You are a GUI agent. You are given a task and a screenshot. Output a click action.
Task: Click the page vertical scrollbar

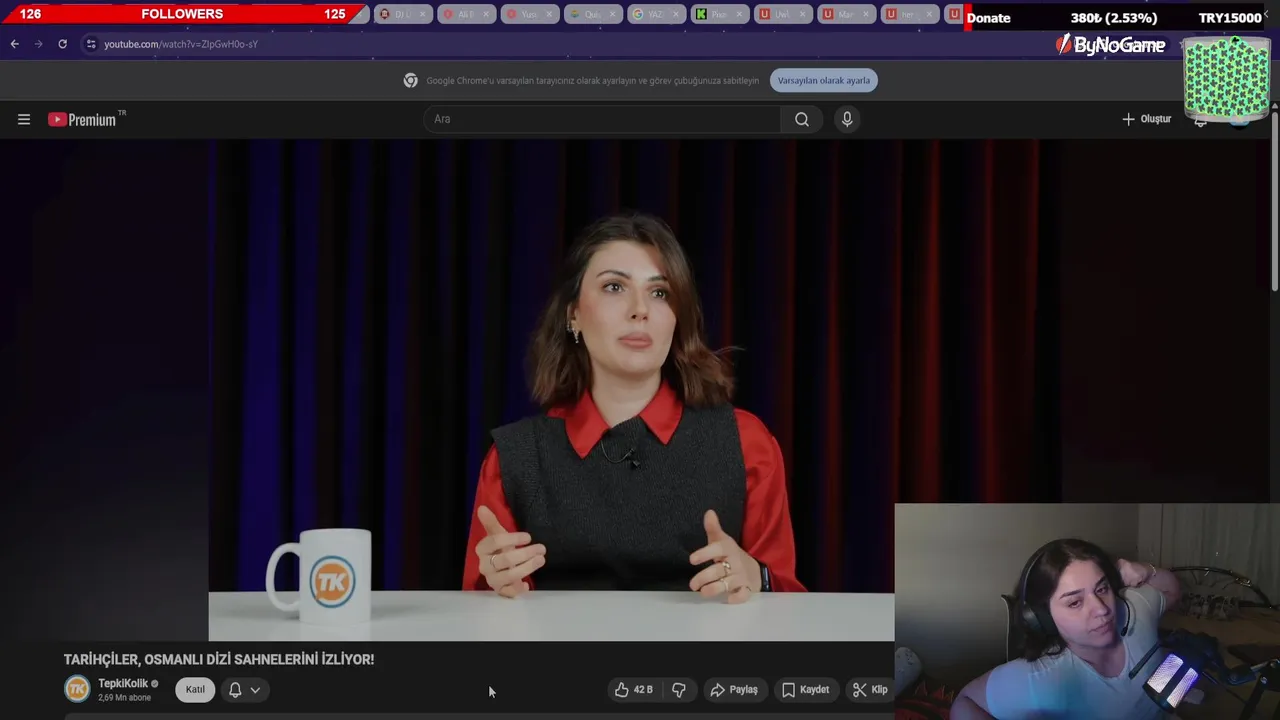[1274, 200]
